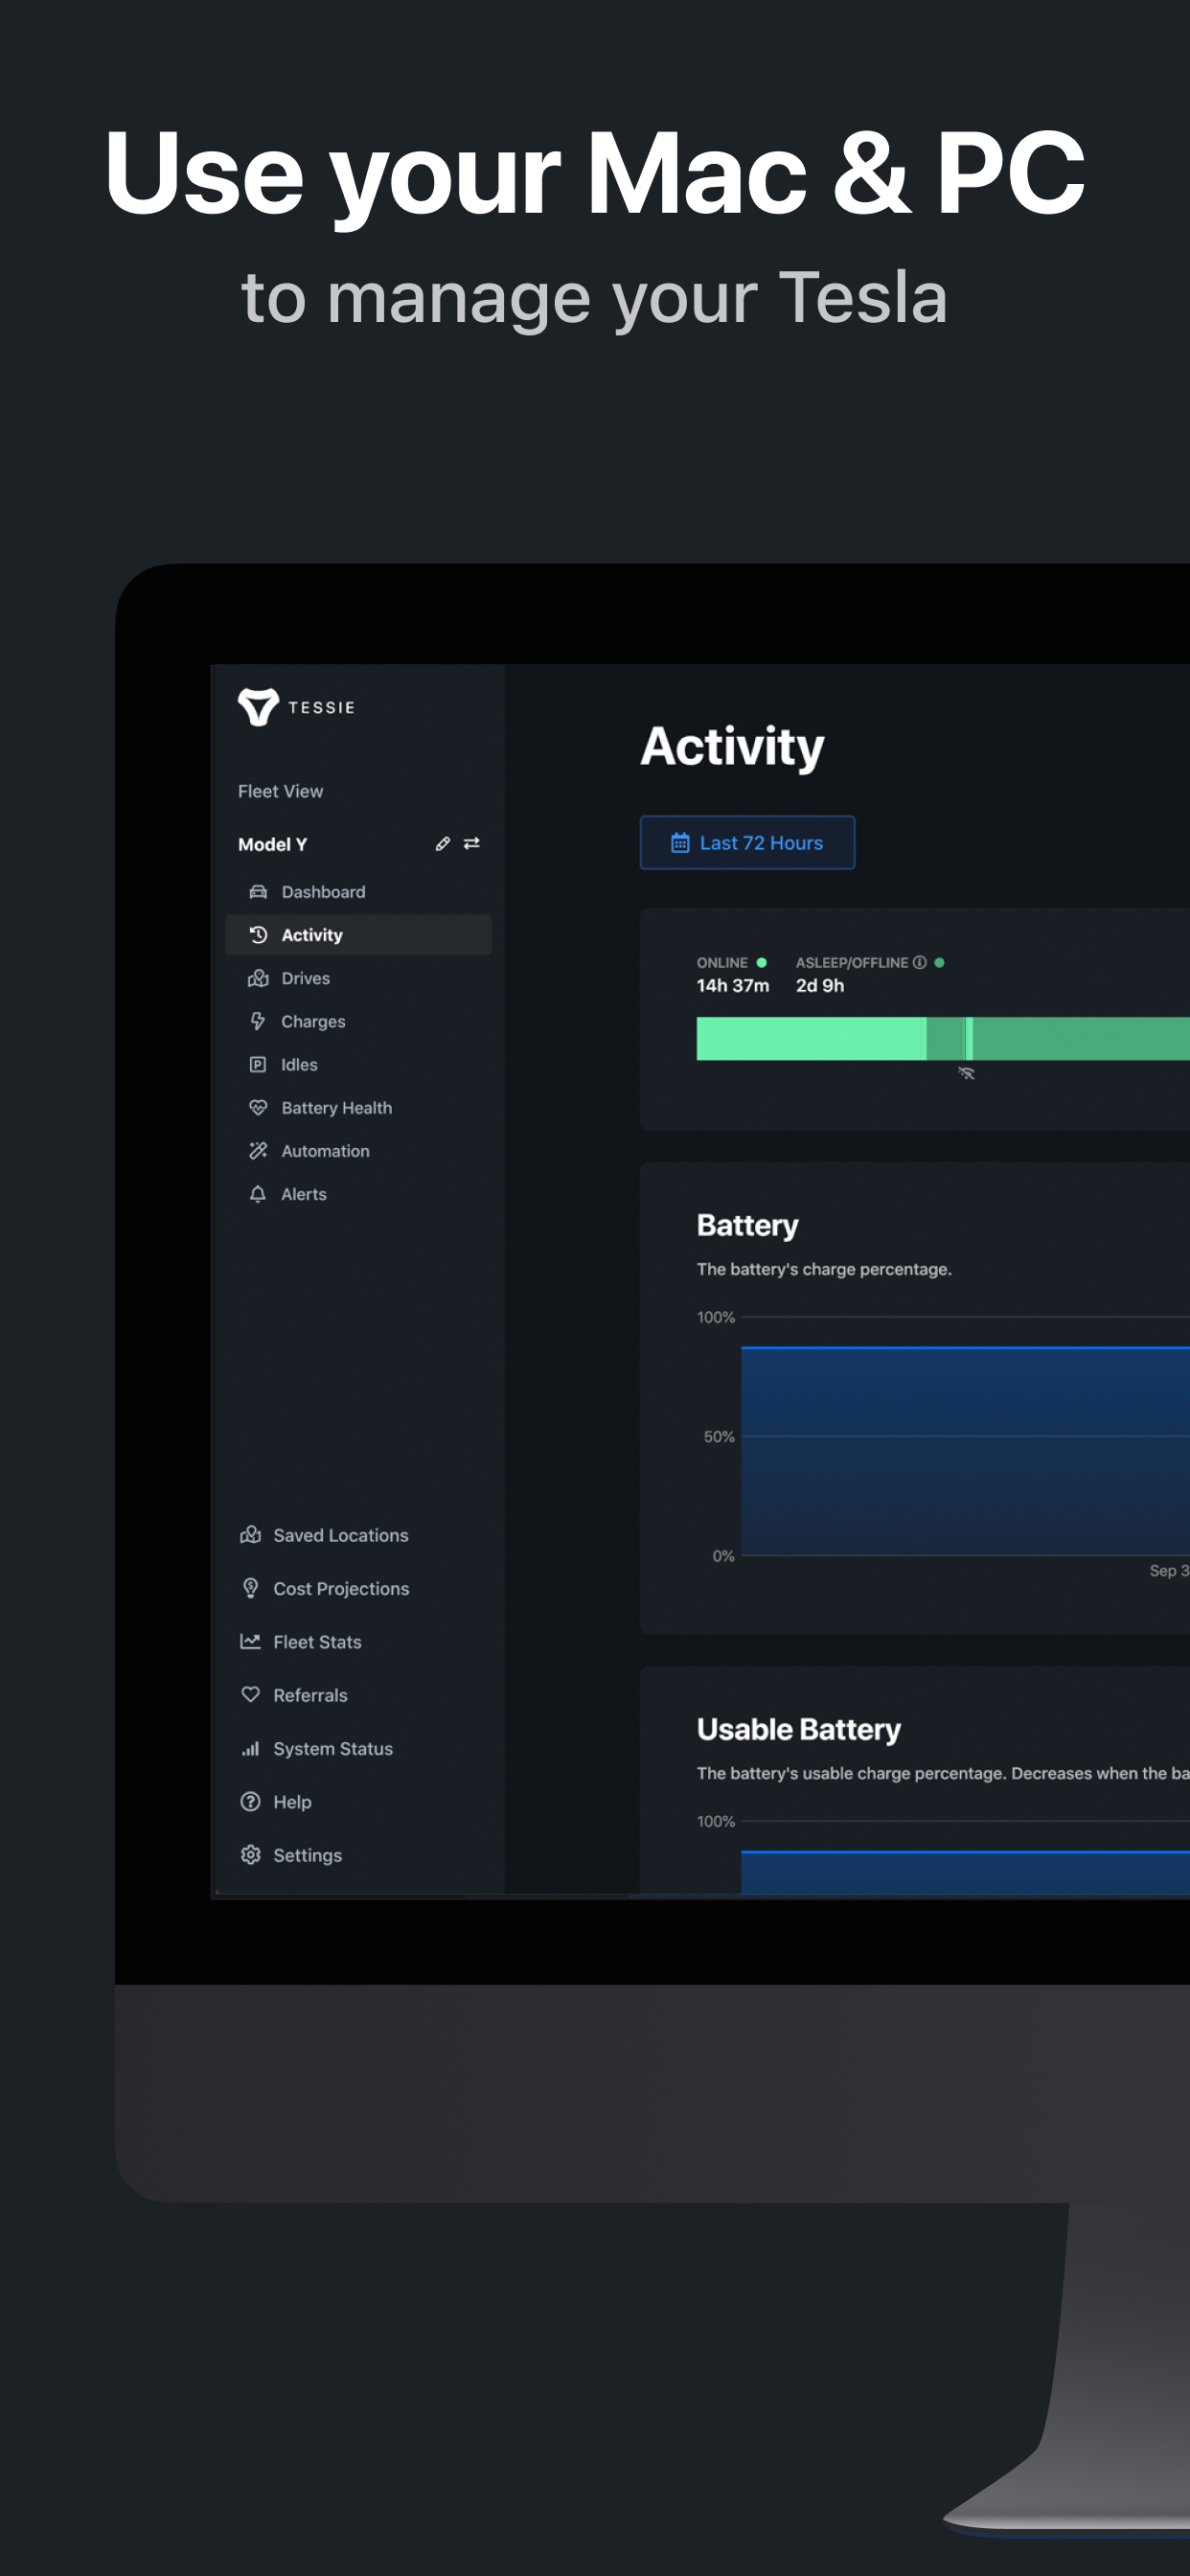Click the Battery chart heading
The image size is (1190, 2576).
click(747, 1225)
